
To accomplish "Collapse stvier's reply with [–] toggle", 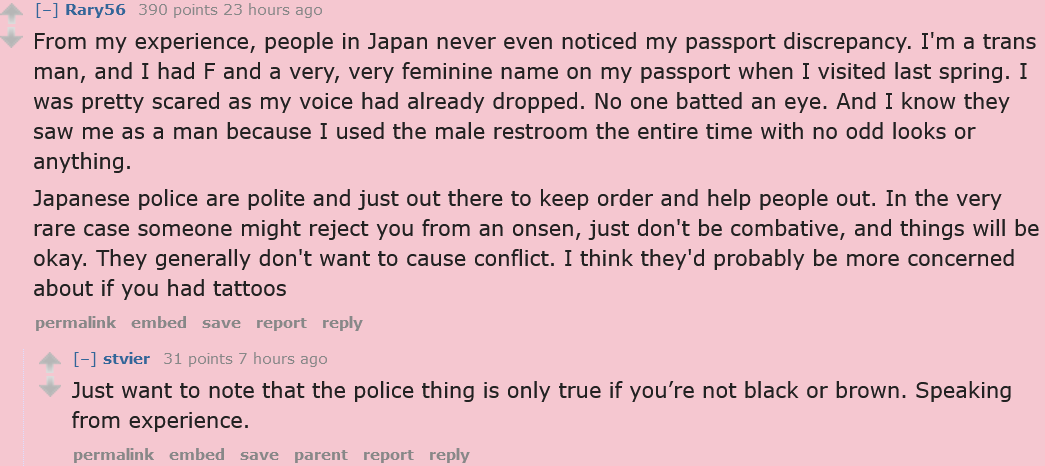I will tap(85, 359).
